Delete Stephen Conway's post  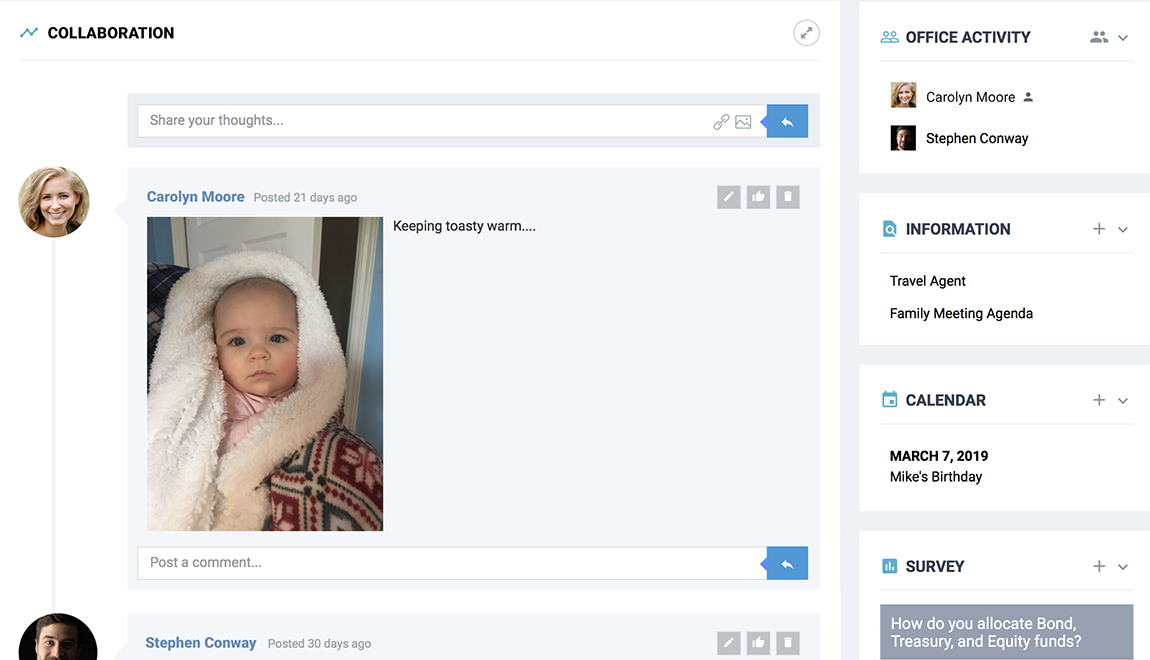(x=788, y=643)
